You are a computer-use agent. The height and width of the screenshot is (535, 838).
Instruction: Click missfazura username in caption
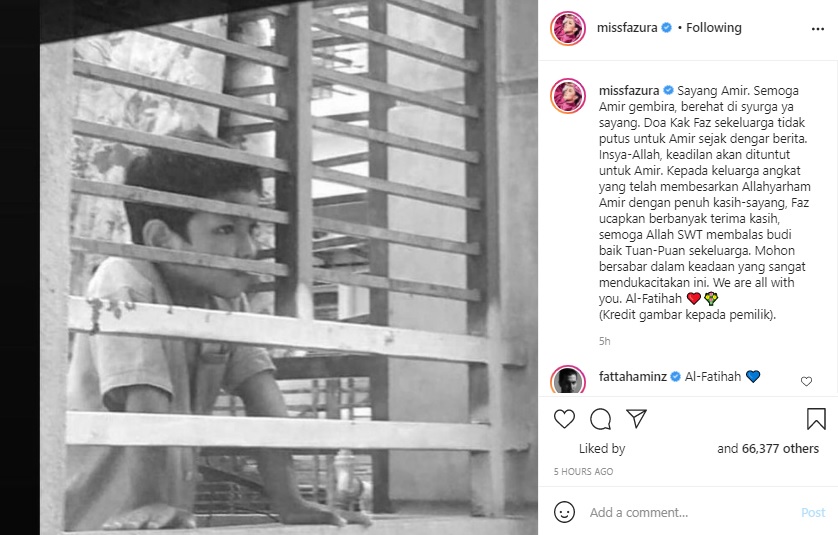(629, 91)
